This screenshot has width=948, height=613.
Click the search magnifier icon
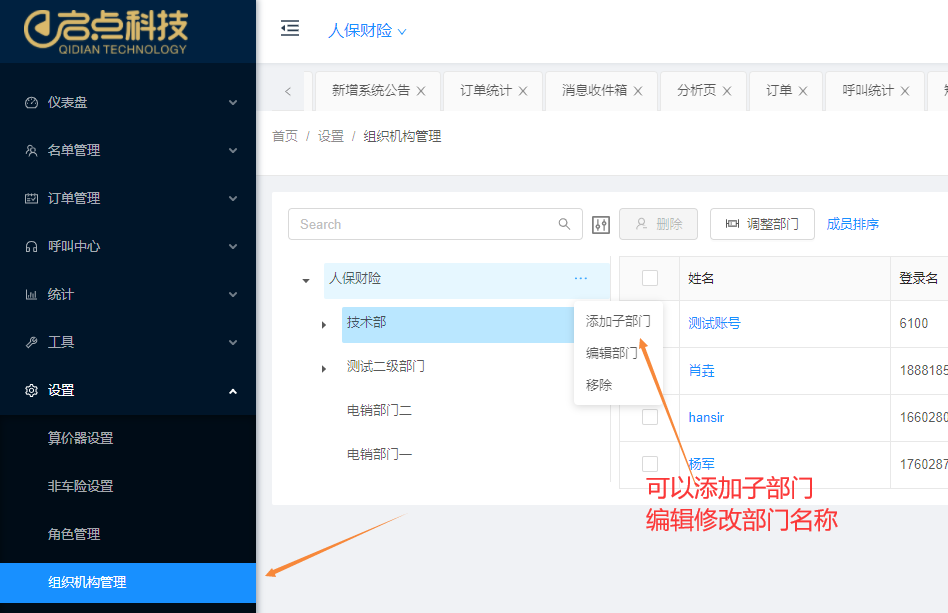(x=564, y=224)
